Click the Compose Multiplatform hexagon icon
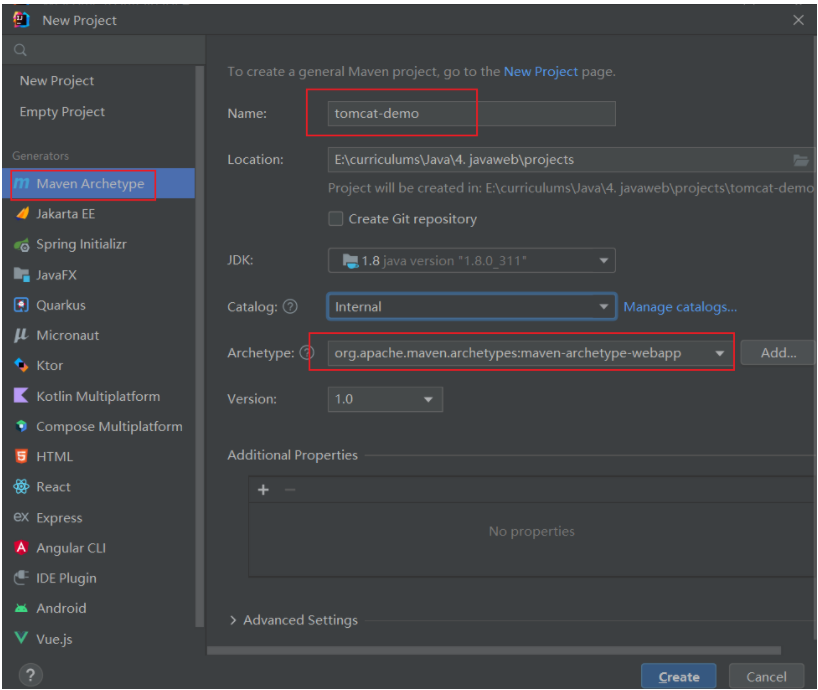818x690 pixels. tap(21, 426)
